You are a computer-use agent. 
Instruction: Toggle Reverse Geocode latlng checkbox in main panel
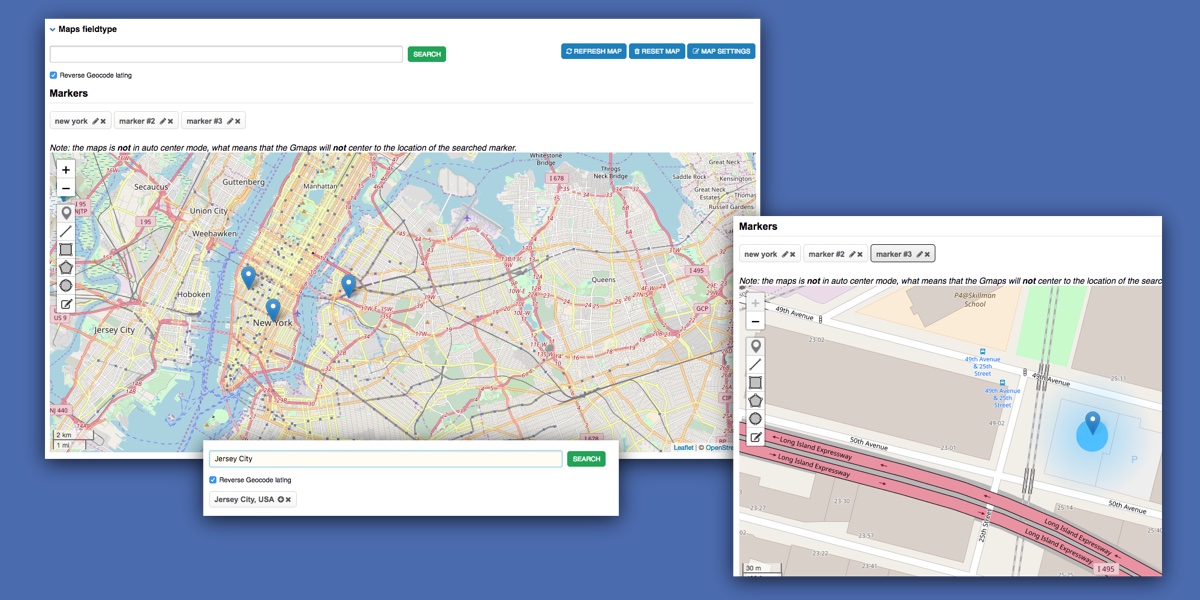click(x=53, y=75)
